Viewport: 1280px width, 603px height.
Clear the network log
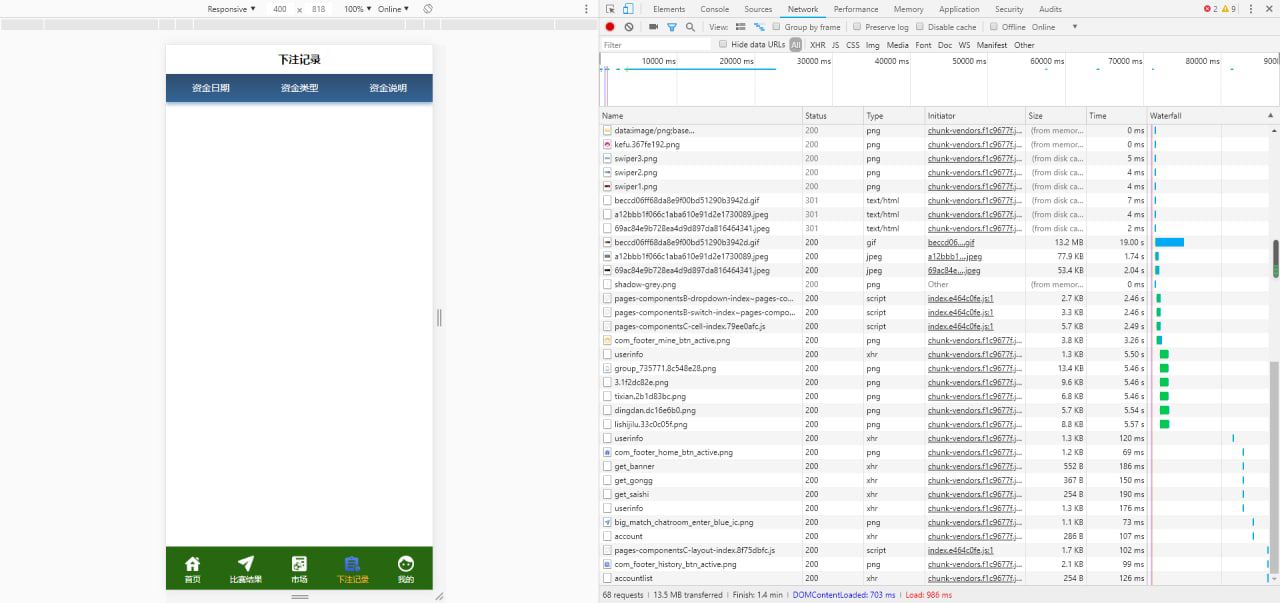tap(629, 27)
